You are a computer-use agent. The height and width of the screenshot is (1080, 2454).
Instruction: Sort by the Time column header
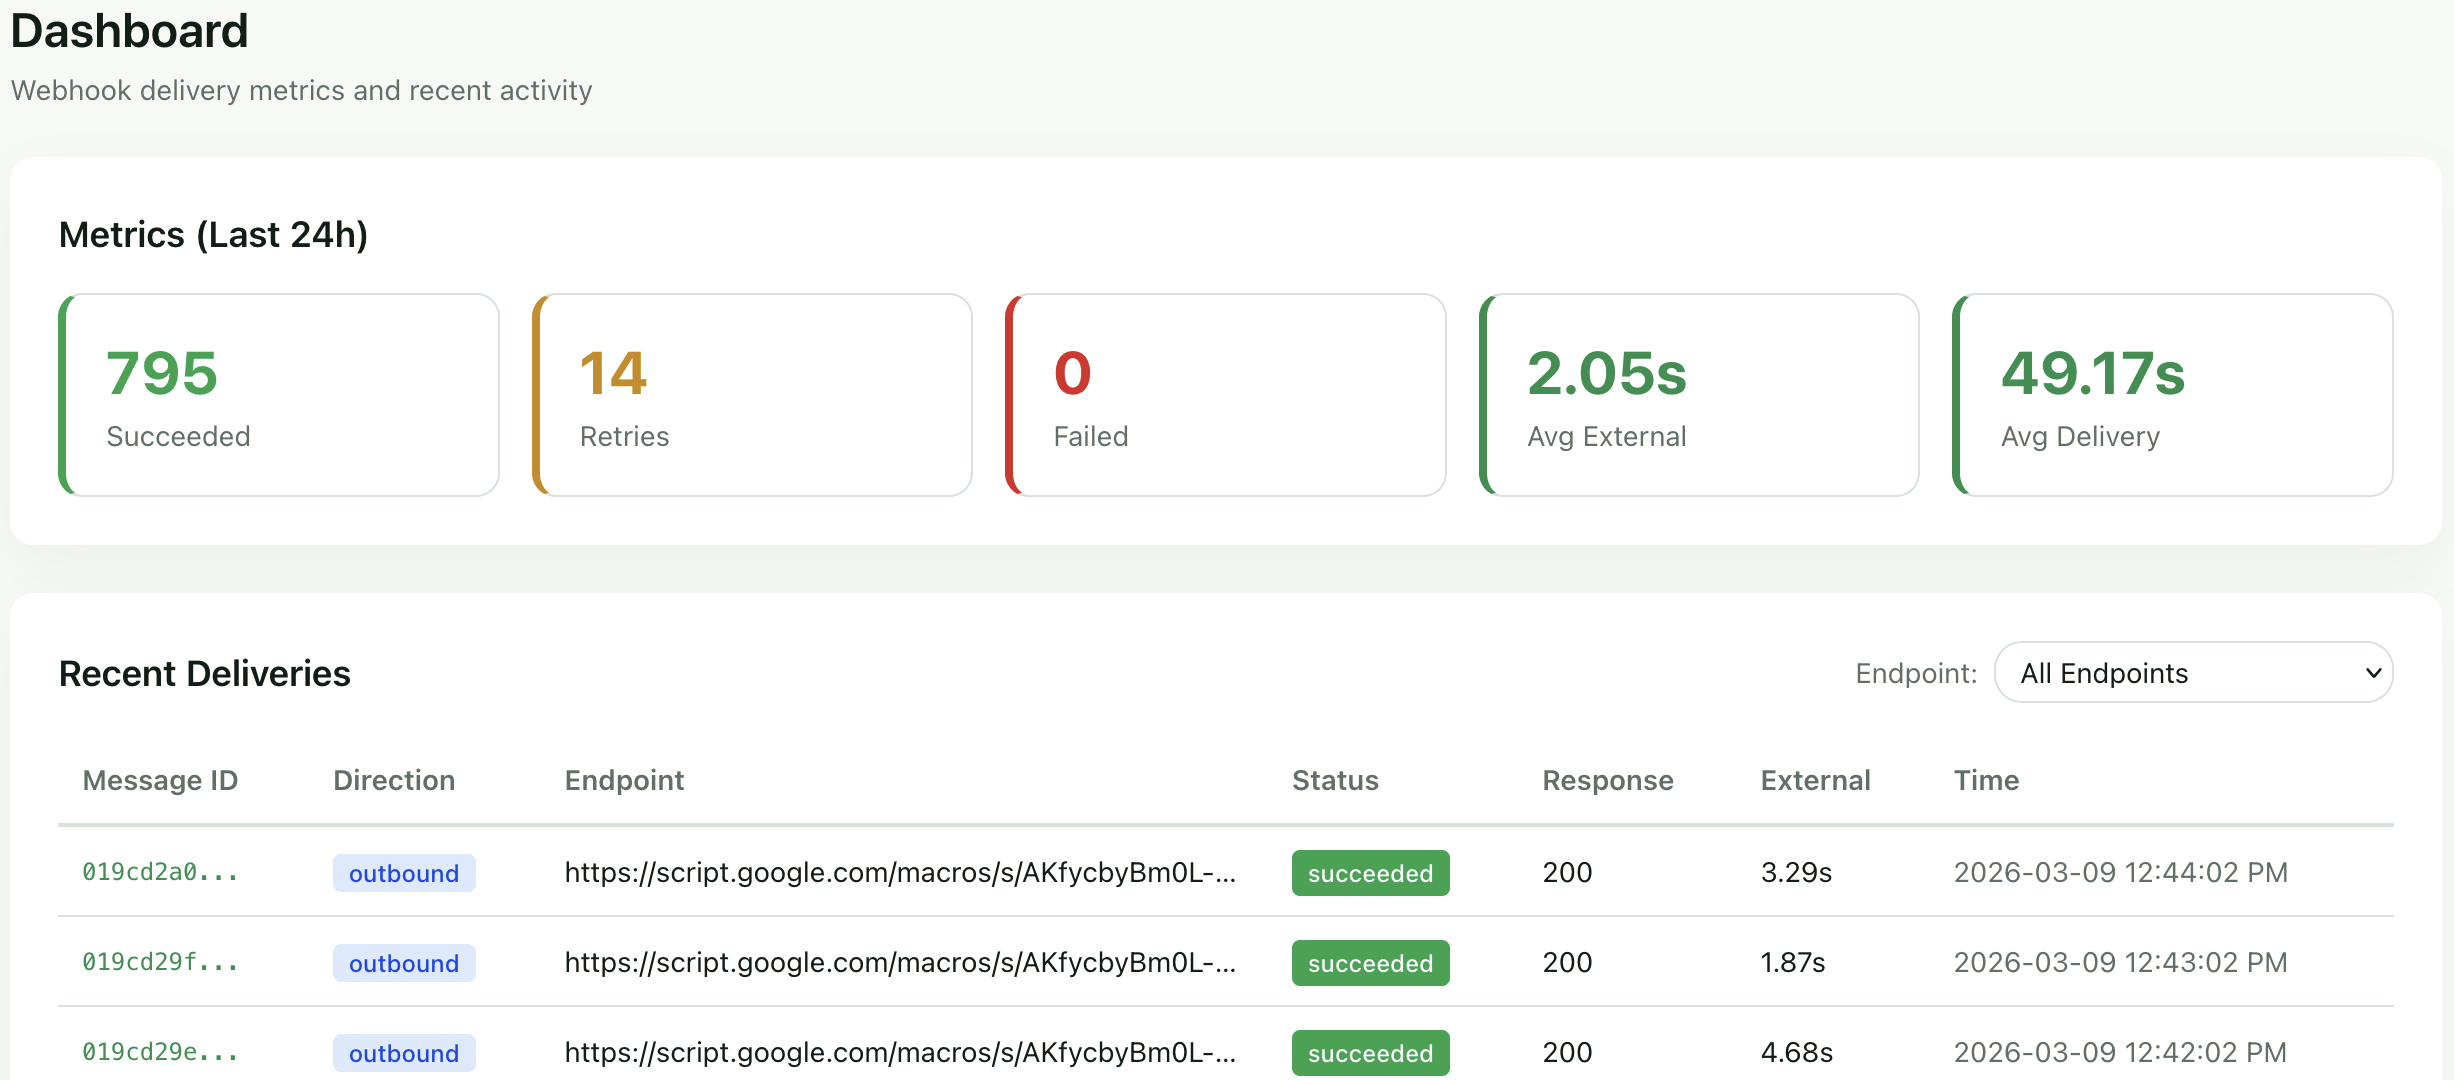tap(1985, 780)
